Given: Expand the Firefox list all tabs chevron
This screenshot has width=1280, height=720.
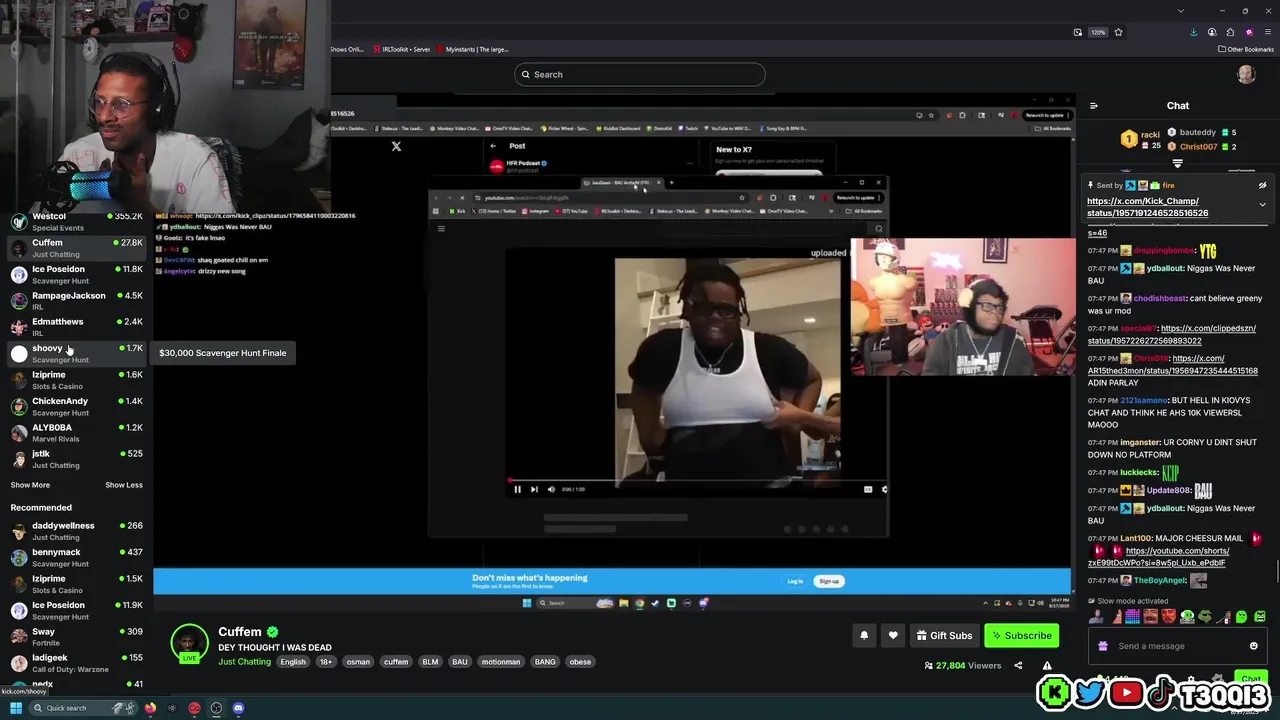Looking at the screenshot, I should tap(1181, 11).
